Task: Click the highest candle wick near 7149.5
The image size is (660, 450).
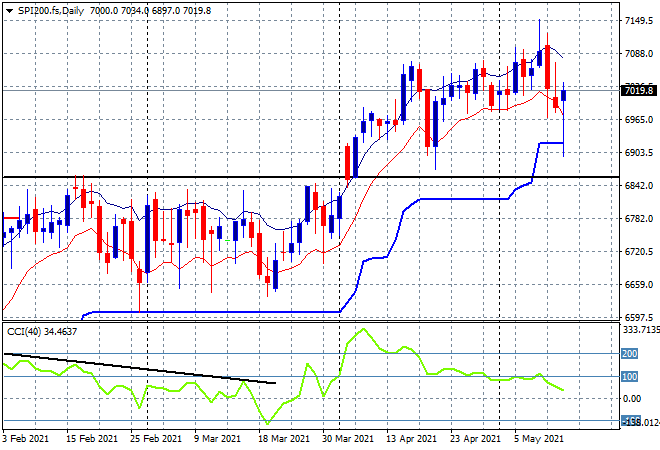Action: (x=539, y=35)
